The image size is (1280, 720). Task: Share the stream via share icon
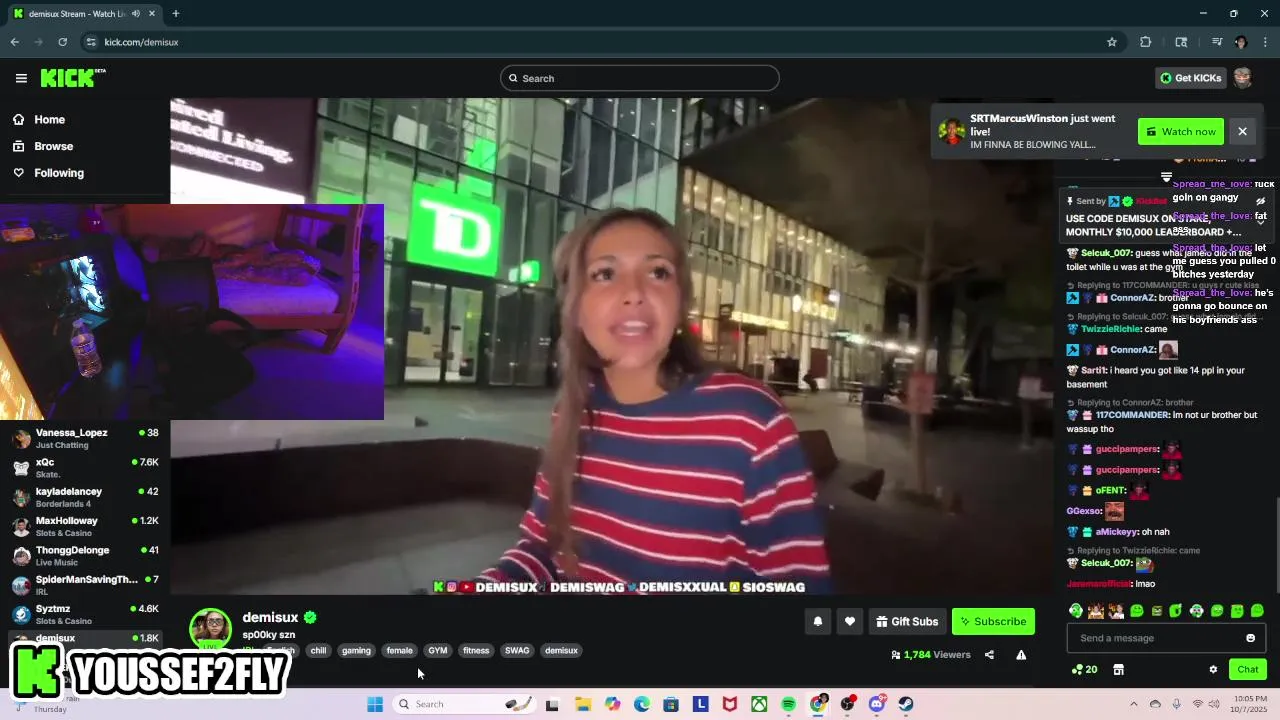pyautogui.click(x=989, y=655)
